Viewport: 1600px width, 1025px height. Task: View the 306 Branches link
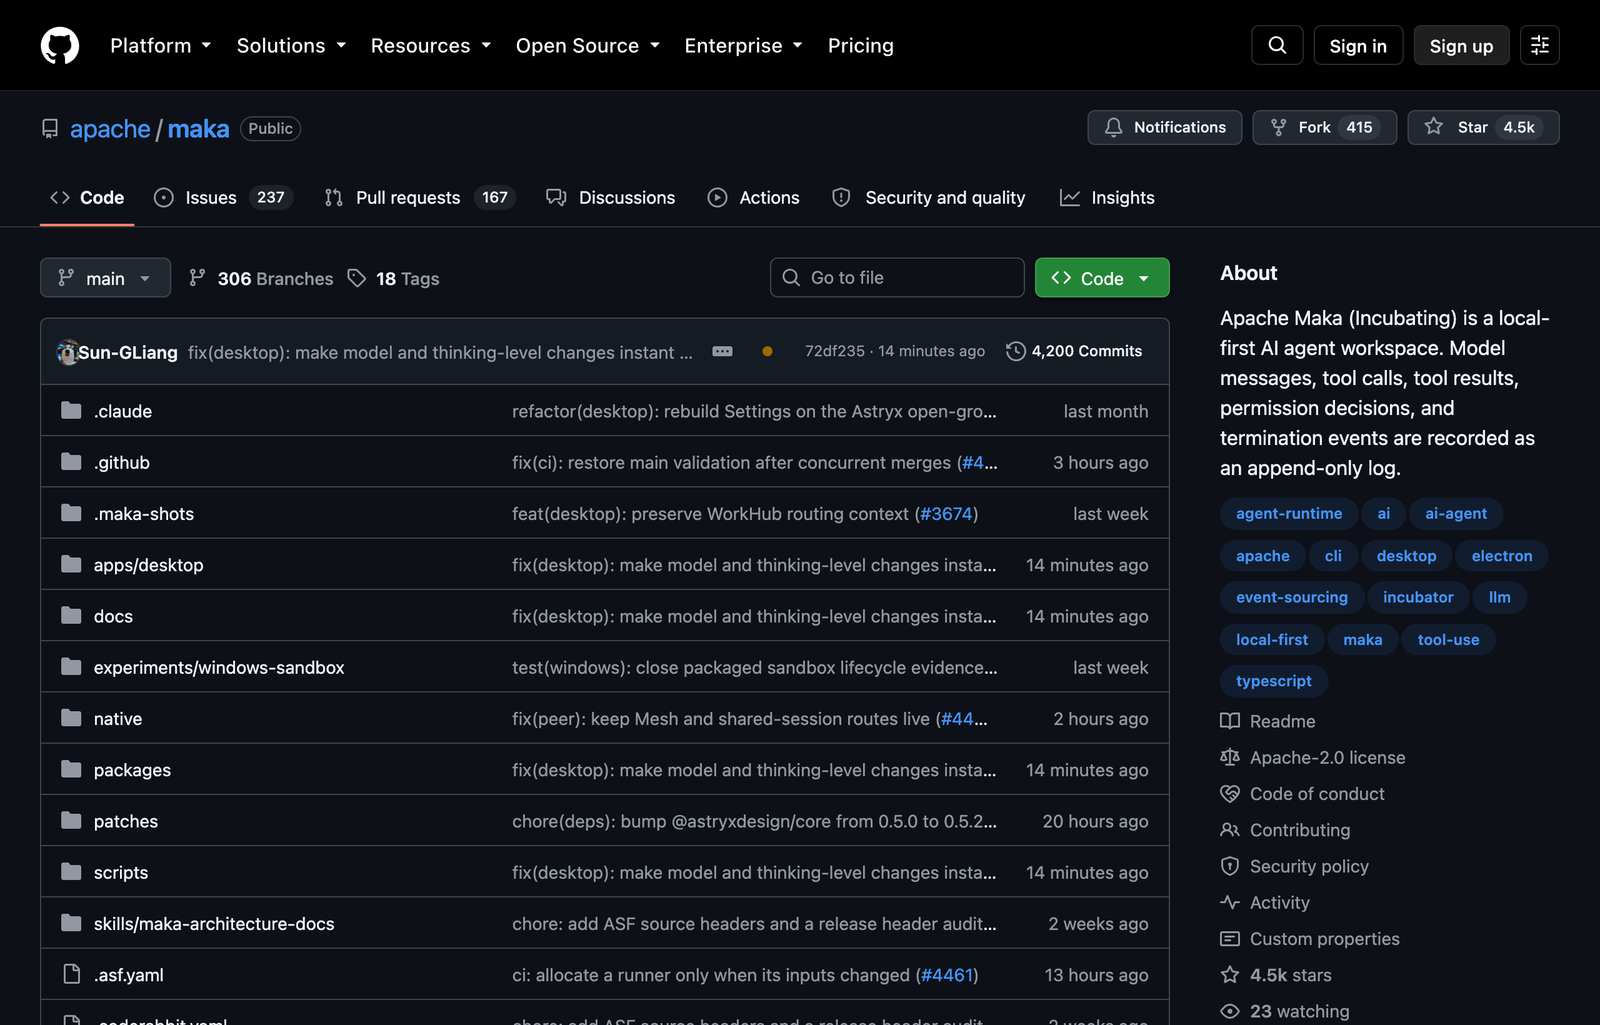coord(261,278)
